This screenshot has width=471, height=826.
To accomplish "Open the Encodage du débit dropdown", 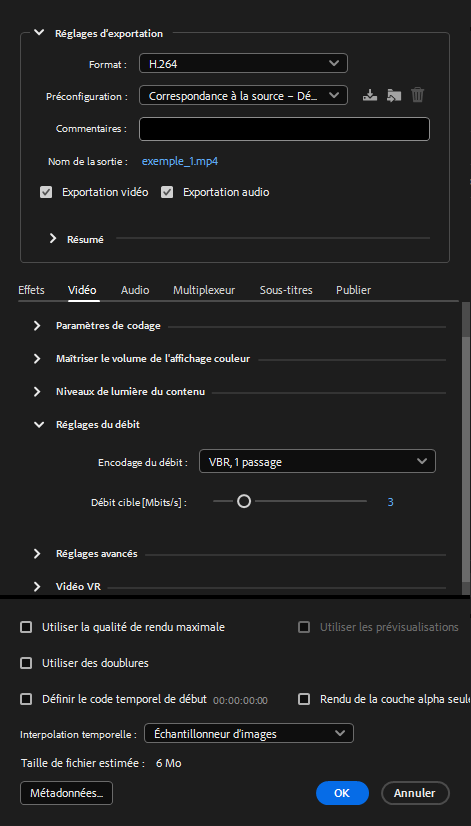I will click(317, 461).
